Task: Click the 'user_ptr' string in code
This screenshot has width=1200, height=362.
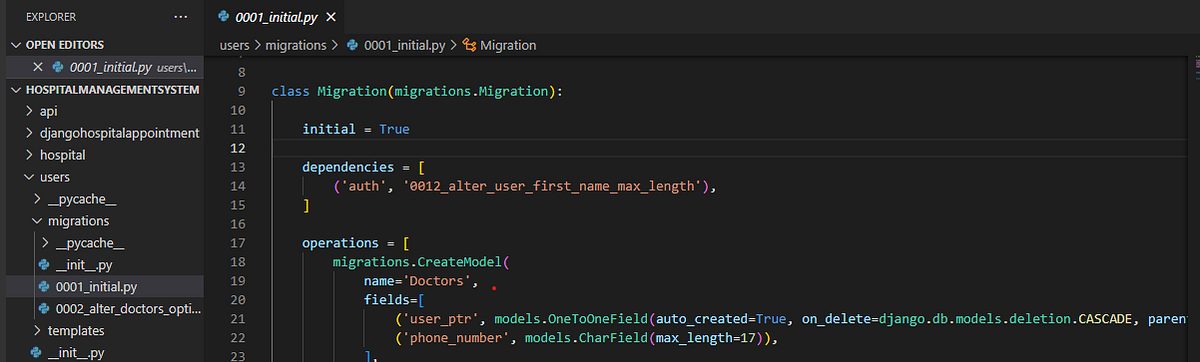Action: (441, 319)
